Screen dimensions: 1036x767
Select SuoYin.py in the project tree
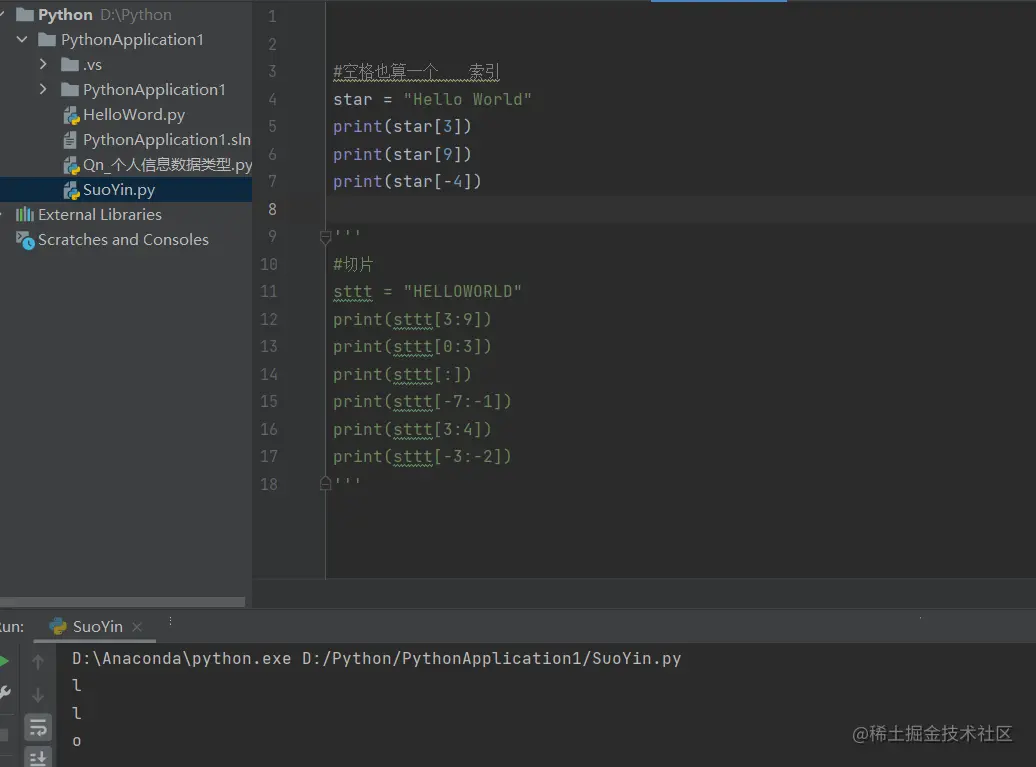119,190
